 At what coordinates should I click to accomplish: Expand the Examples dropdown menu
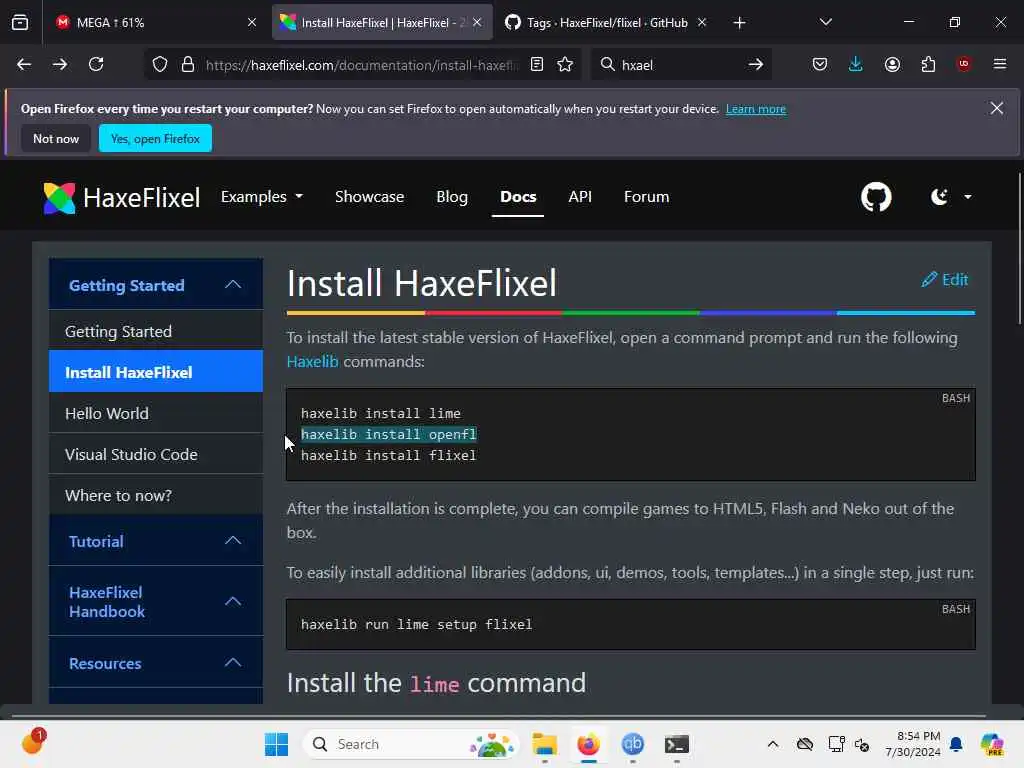(262, 197)
